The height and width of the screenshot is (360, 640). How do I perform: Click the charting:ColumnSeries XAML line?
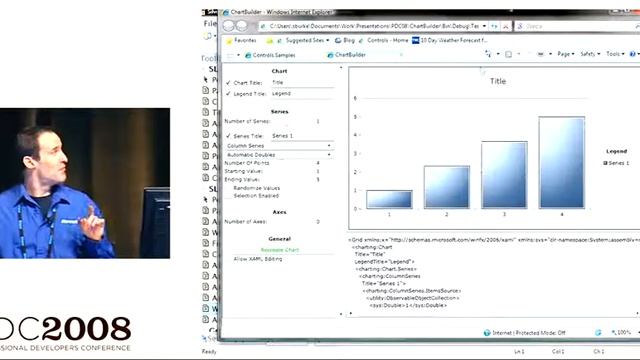[x=389, y=276]
